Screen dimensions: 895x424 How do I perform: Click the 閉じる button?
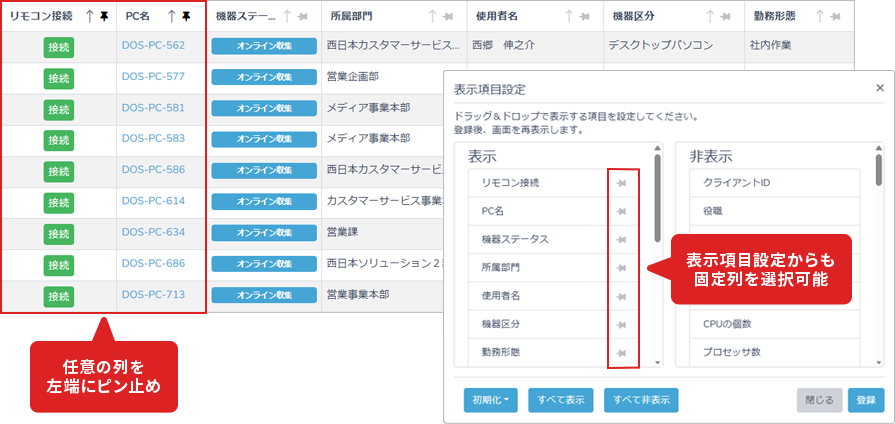[819, 401]
